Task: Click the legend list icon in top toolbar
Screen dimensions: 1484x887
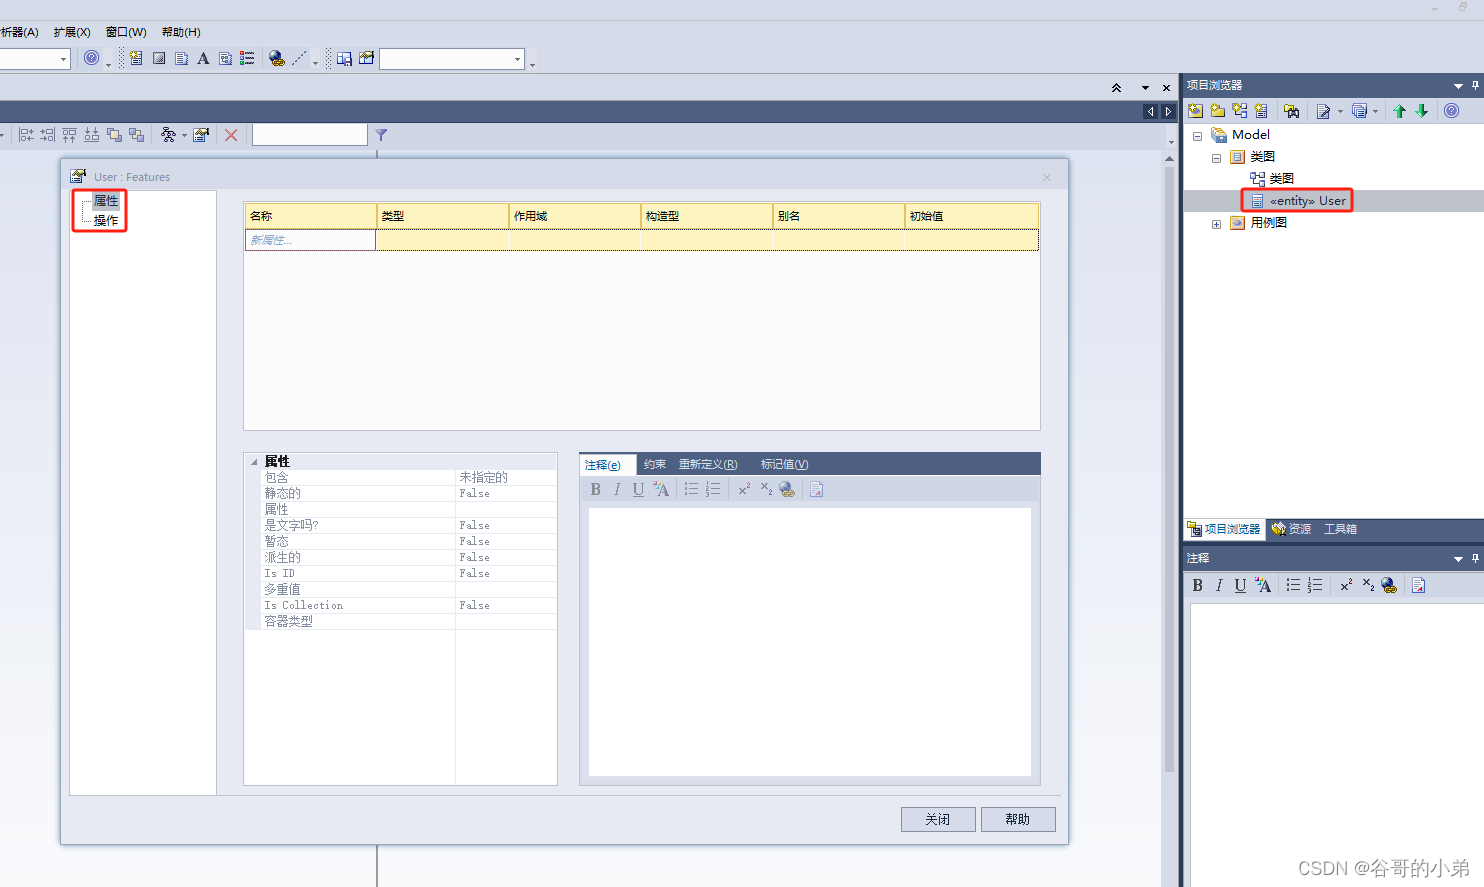Action: pyautogui.click(x=247, y=59)
